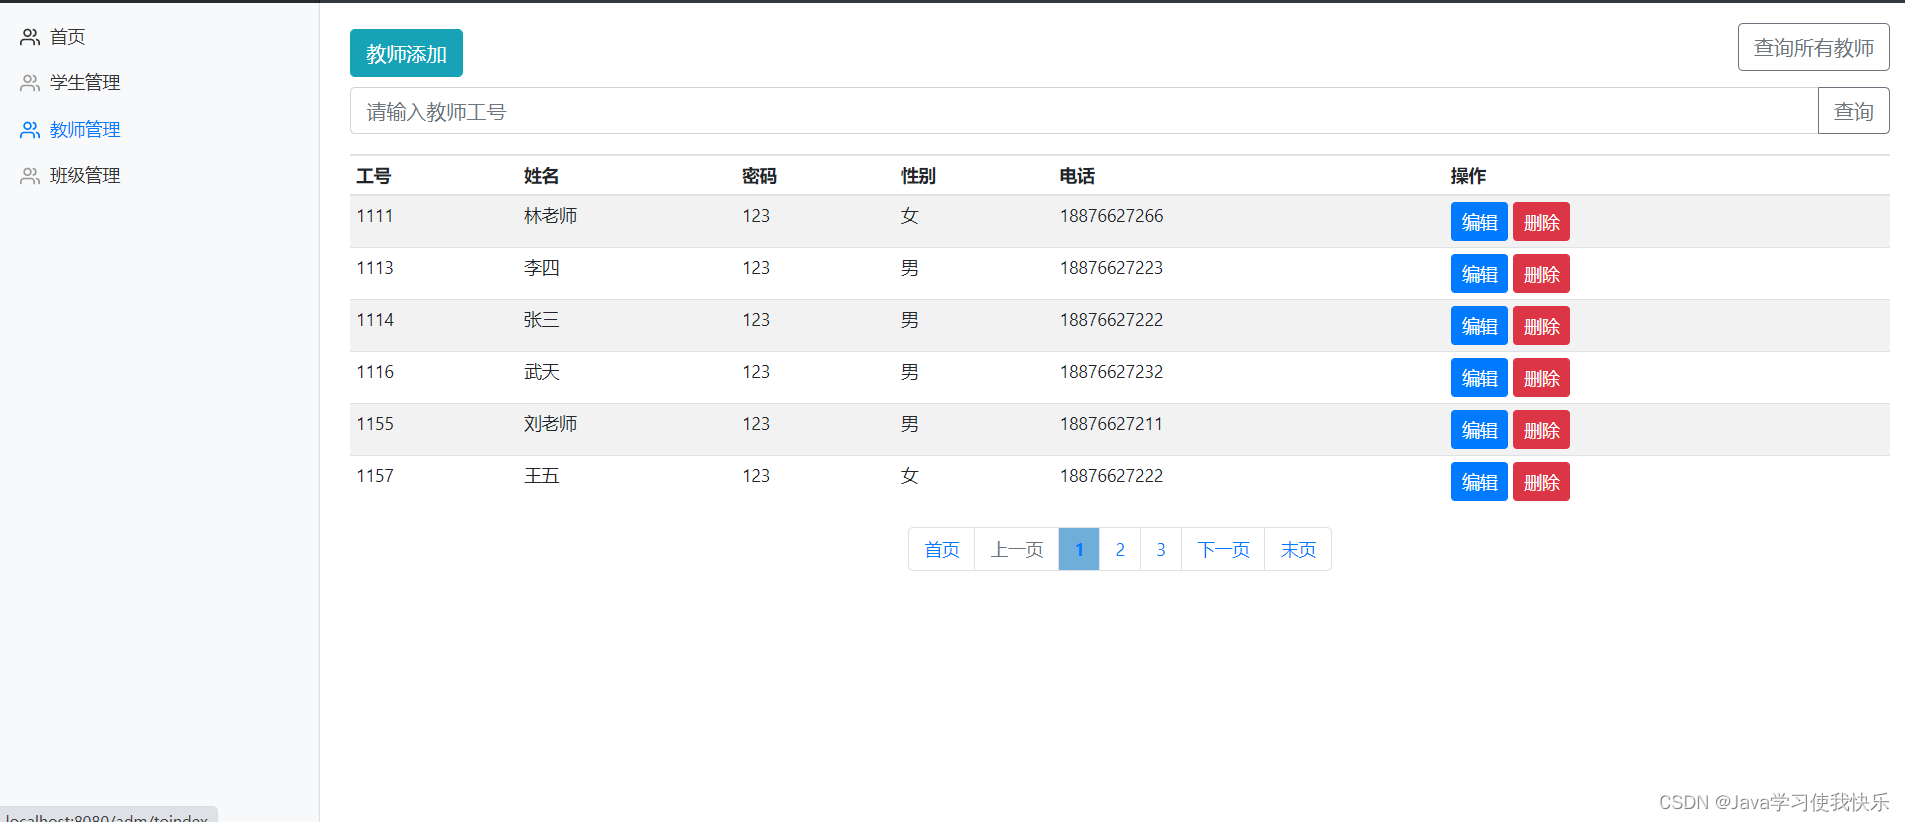The width and height of the screenshot is (1905, 822).
Task: Click pagination 上一页 link
Action: (1017, 549)
